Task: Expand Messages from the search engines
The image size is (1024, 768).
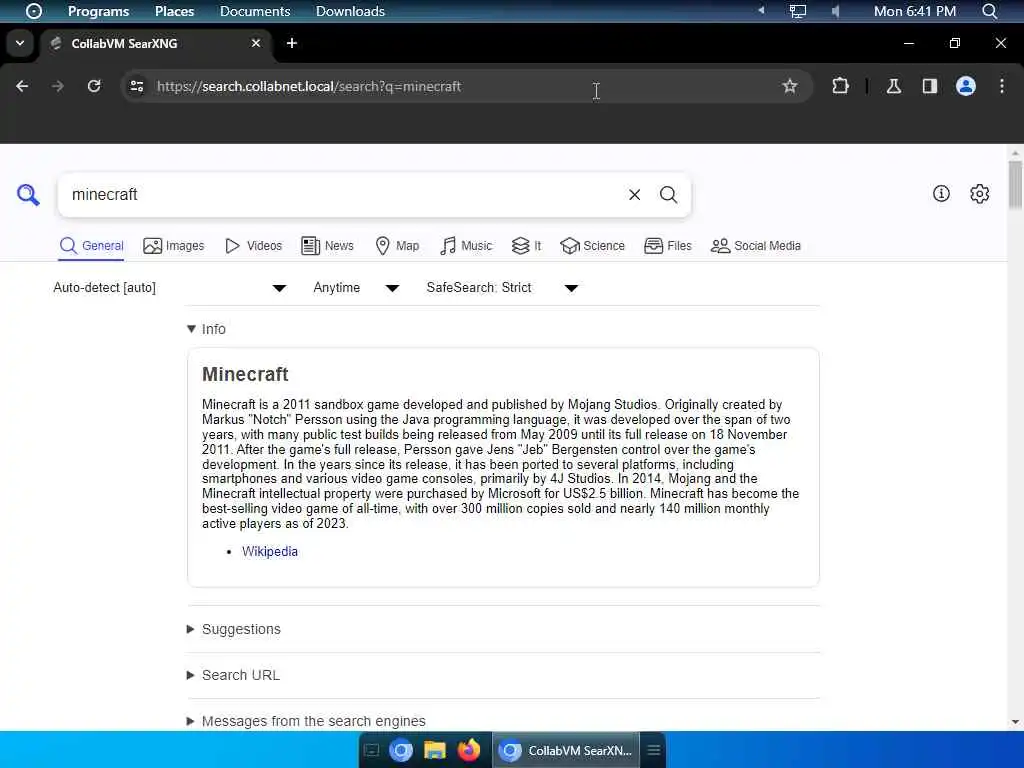Action: tap(306, 721)
